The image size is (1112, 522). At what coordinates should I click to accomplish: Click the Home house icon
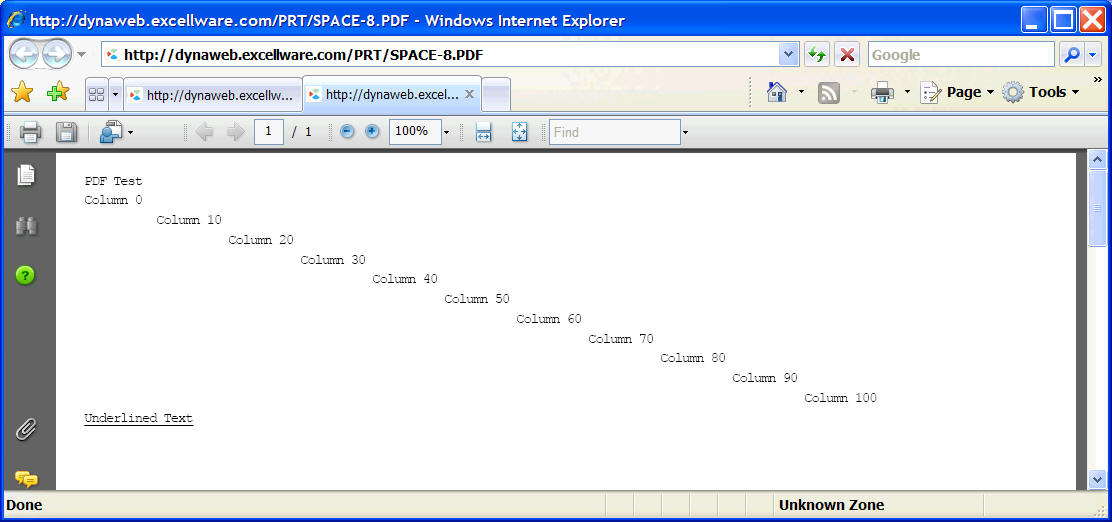tap(777, 92)
